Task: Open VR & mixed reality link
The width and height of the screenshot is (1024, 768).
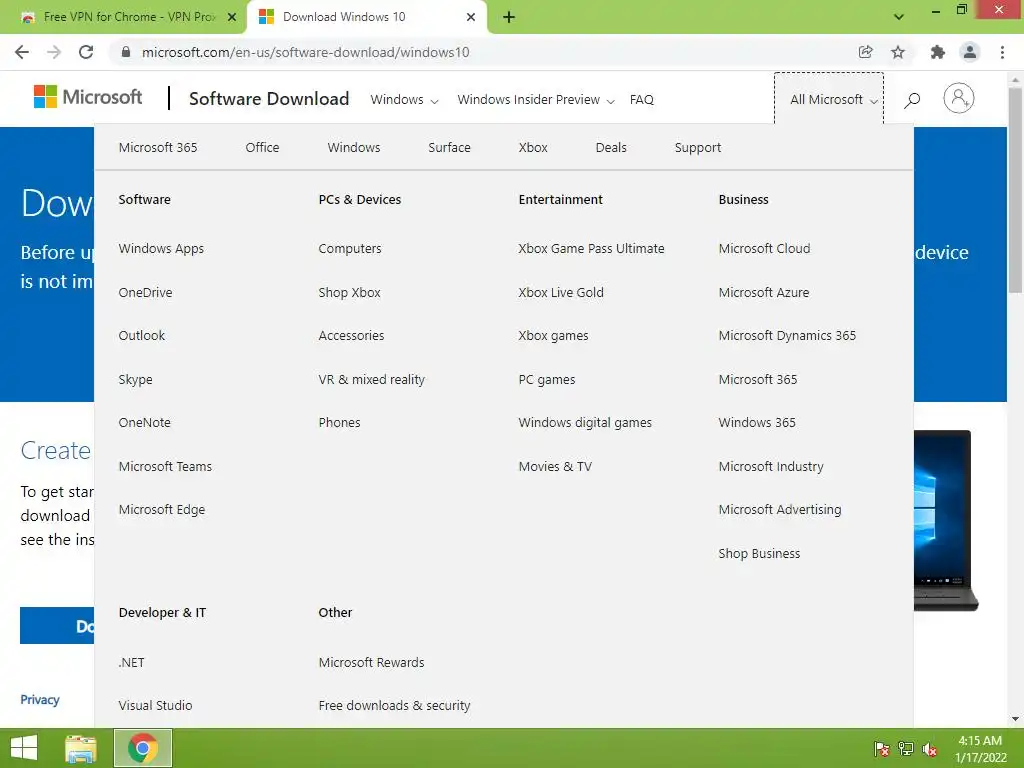Action: 372,379
